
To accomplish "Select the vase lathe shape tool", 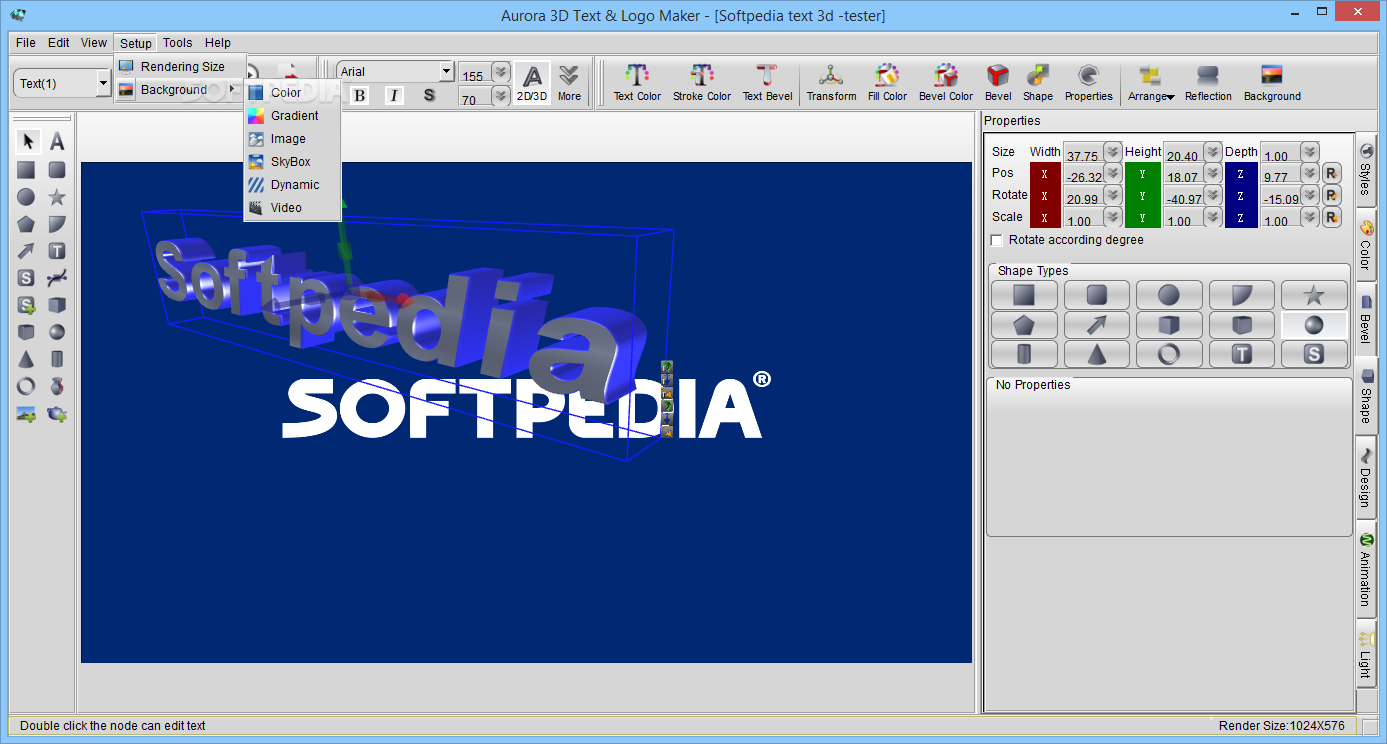I will 58,386.
